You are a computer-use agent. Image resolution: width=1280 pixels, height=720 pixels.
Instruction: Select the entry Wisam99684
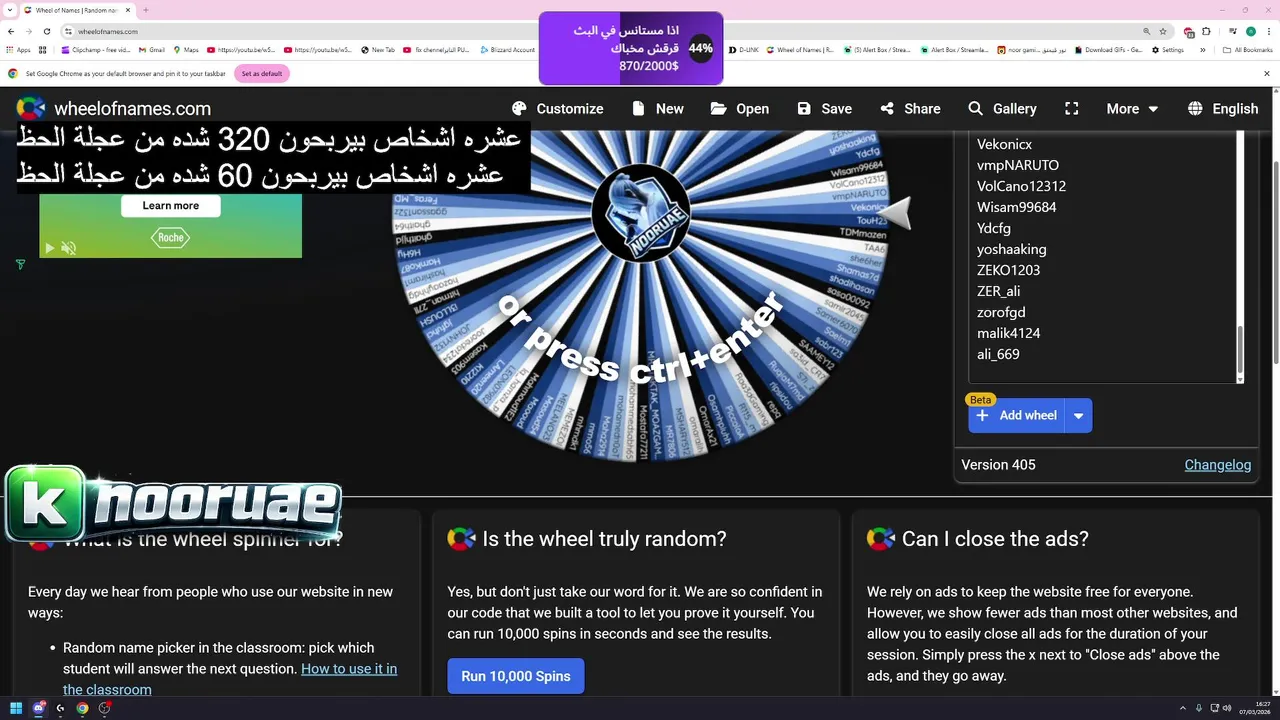(x=1016, y=207)
